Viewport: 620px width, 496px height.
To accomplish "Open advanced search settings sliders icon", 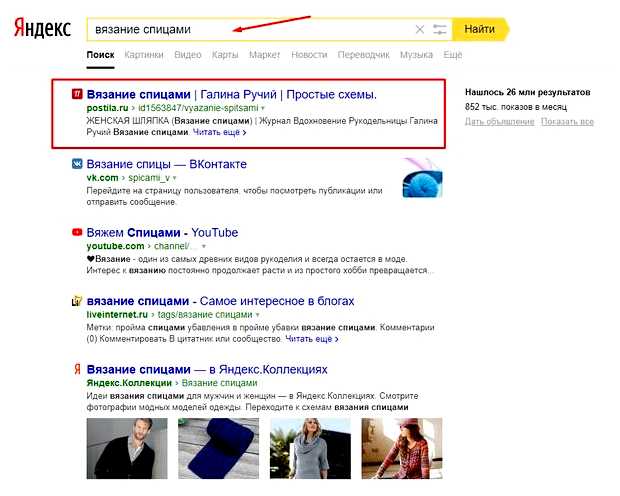I will 439,29.
